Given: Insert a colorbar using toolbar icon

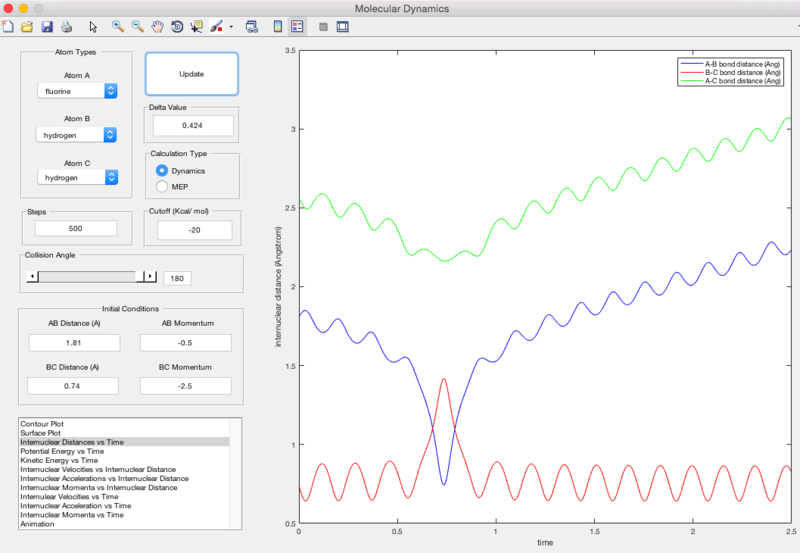Looking at the screenshot, I should click(x=278, y=27).
